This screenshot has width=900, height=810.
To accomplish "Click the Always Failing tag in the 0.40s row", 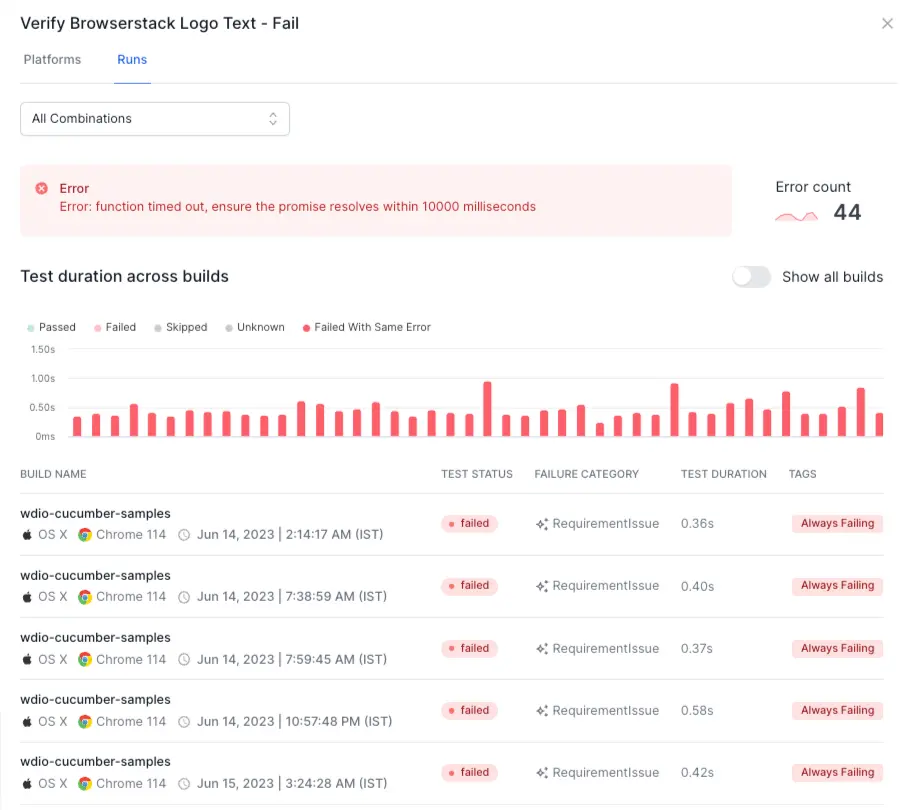I will [x=837, y=586].
